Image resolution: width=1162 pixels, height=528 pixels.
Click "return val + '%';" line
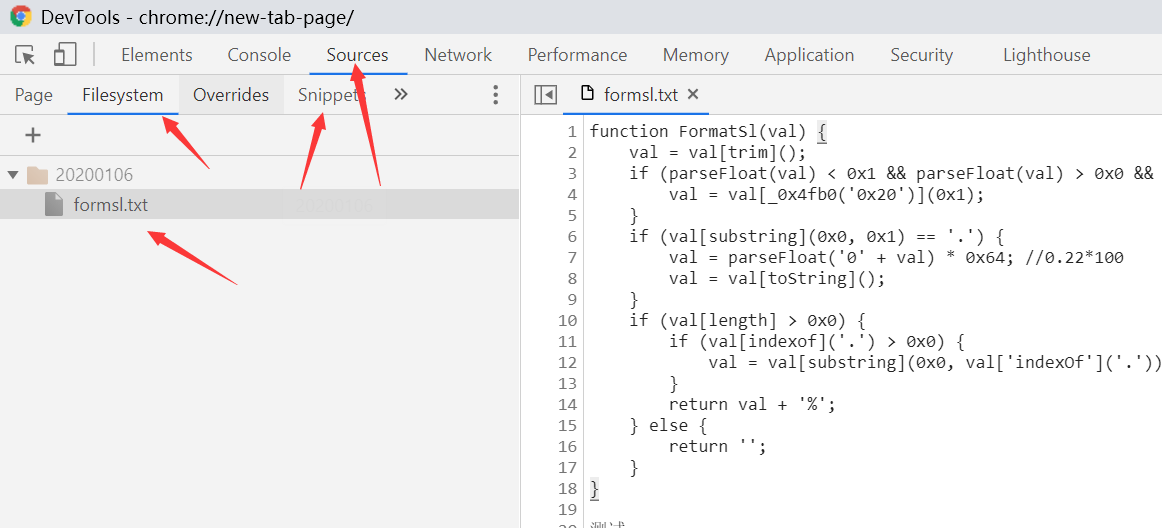coord(751,405)
